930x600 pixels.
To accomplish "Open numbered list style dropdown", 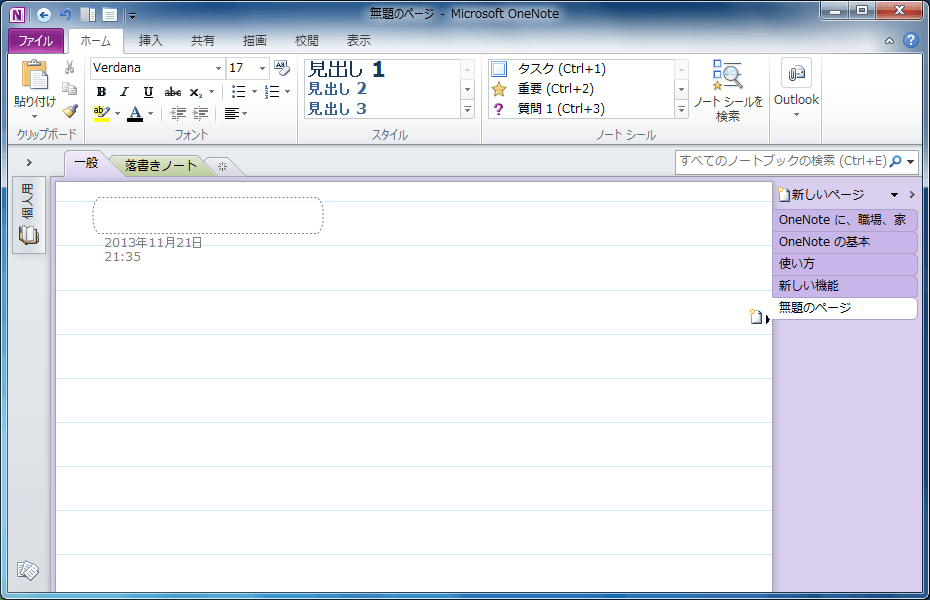I will click(288, 92).
